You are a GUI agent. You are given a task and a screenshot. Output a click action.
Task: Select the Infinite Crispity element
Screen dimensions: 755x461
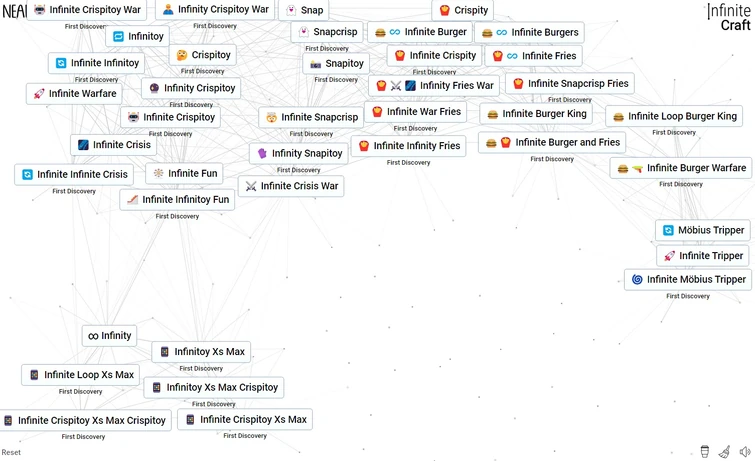coord(434,55)
